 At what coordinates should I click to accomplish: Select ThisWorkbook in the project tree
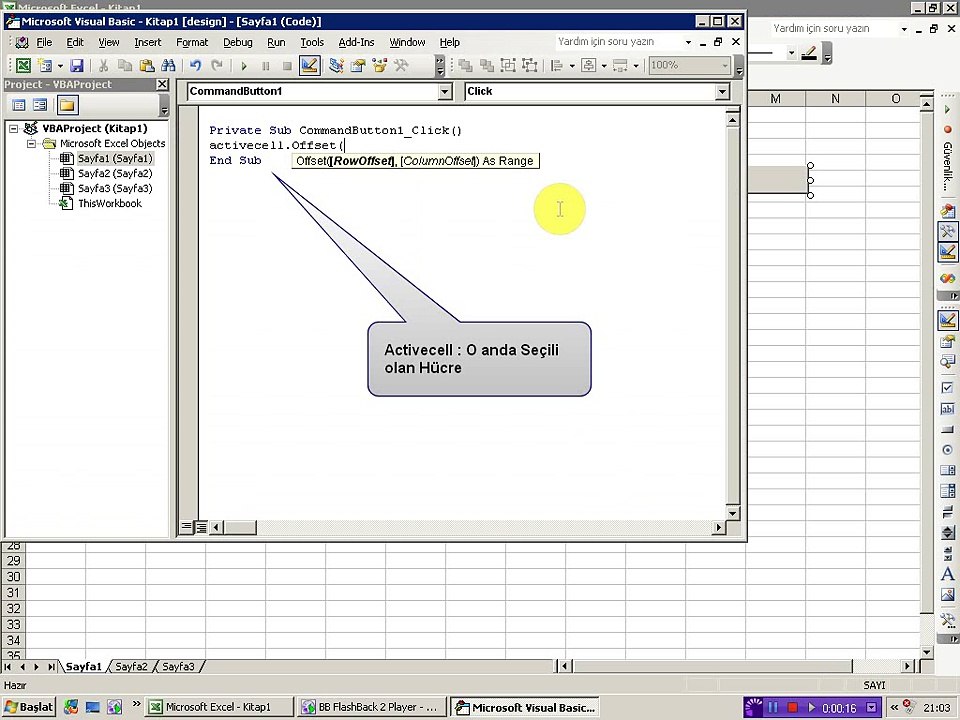[110, 203]
